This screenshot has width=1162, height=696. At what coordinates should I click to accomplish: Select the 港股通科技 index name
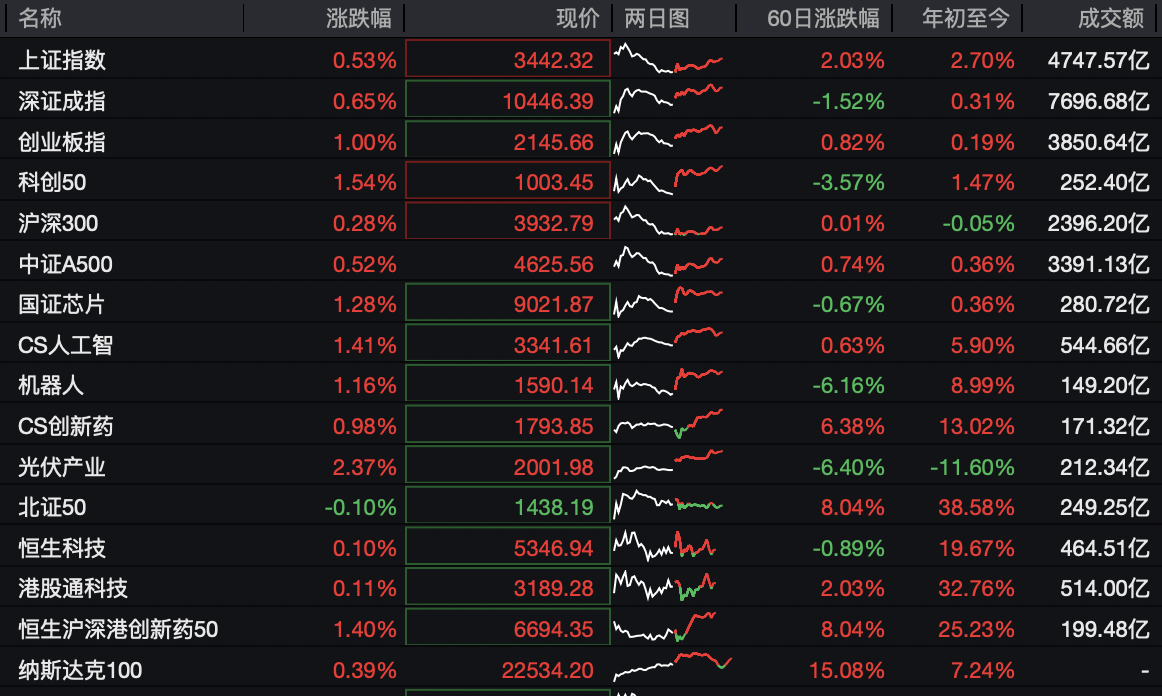coord(73,589)
